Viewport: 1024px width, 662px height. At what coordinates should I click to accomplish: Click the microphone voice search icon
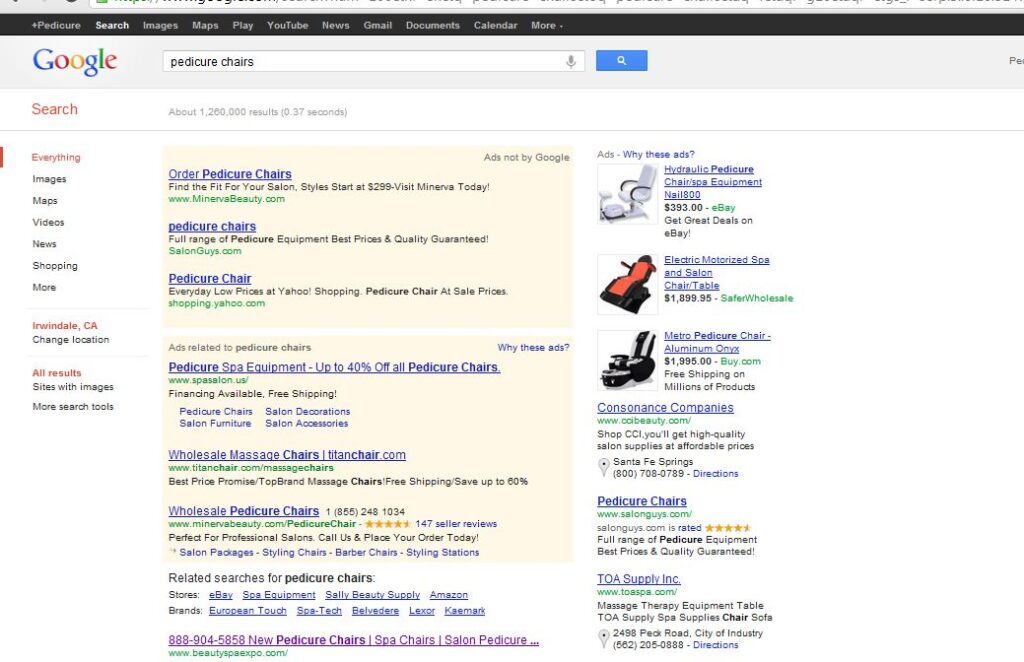pyautogui.click(x=571, y=61)
